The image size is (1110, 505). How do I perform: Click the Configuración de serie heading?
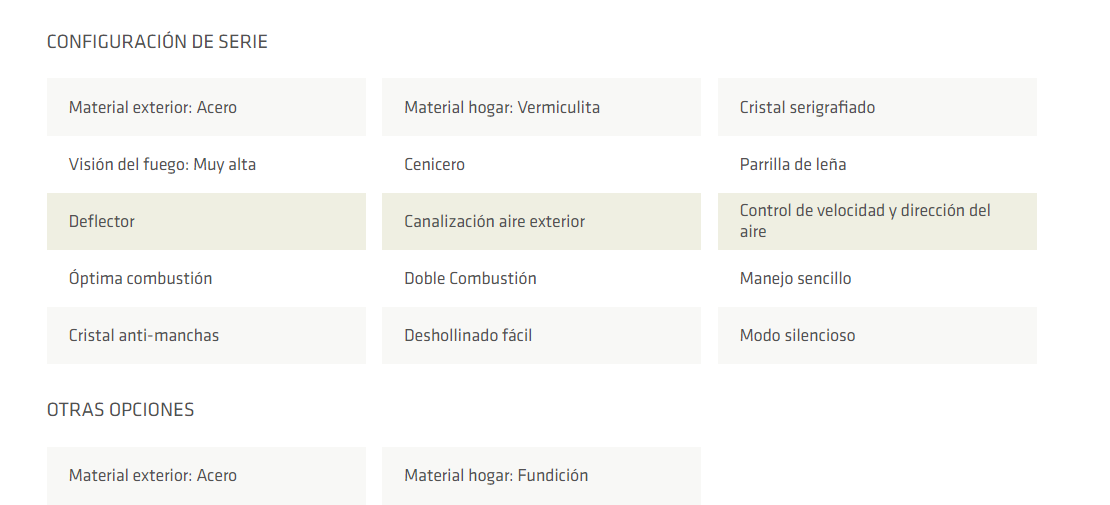(x=157, y=42)
